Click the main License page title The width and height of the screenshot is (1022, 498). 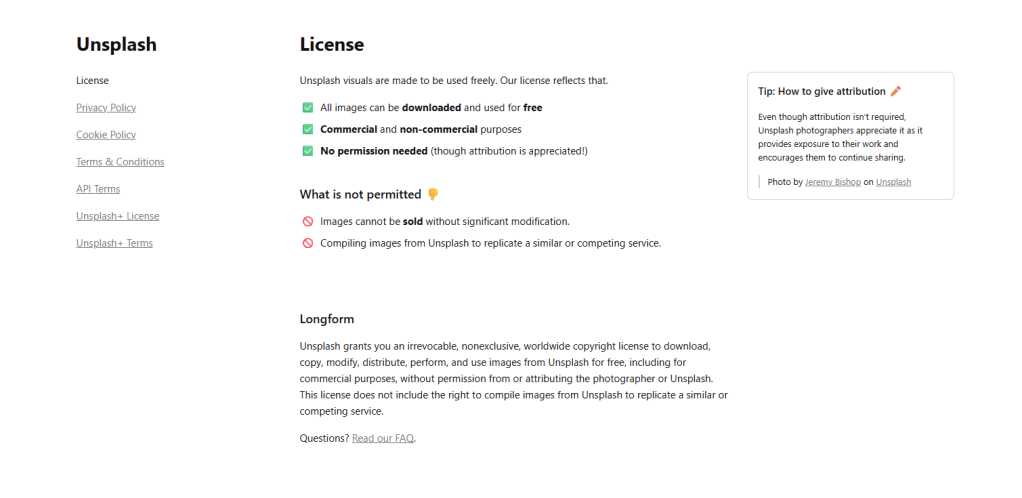332,44
